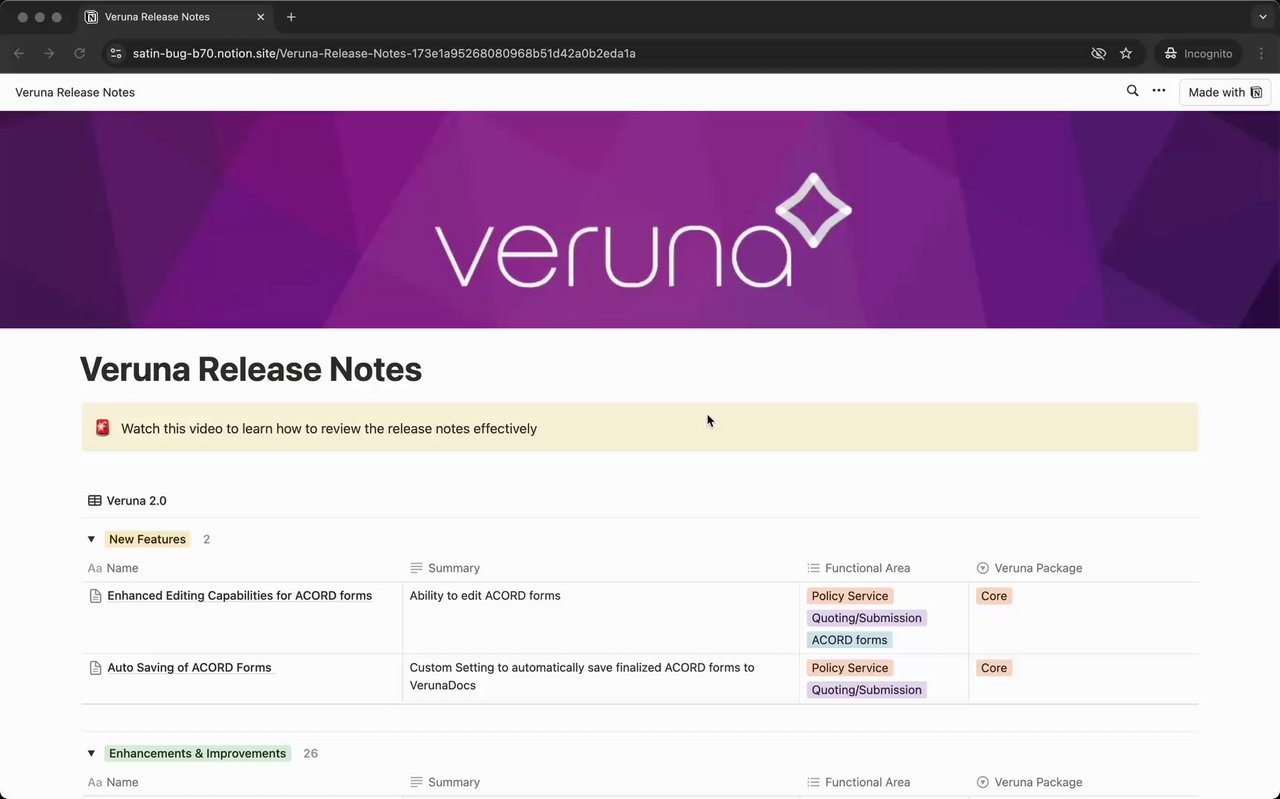View site information icon in address bar
1280x799 pixels.
pyautogui.click(x=115, y=53)
